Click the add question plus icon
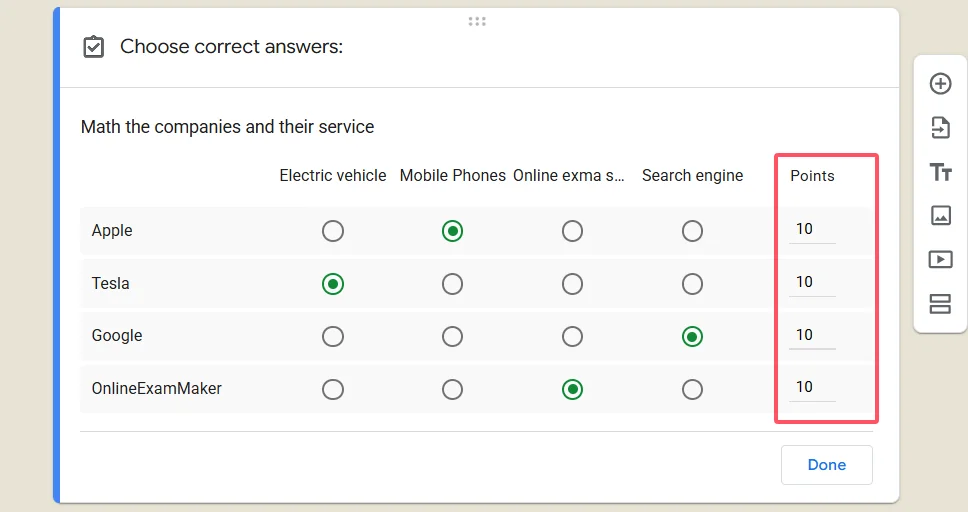The width and height of the screenshot is (968, 512). point(940,84)
